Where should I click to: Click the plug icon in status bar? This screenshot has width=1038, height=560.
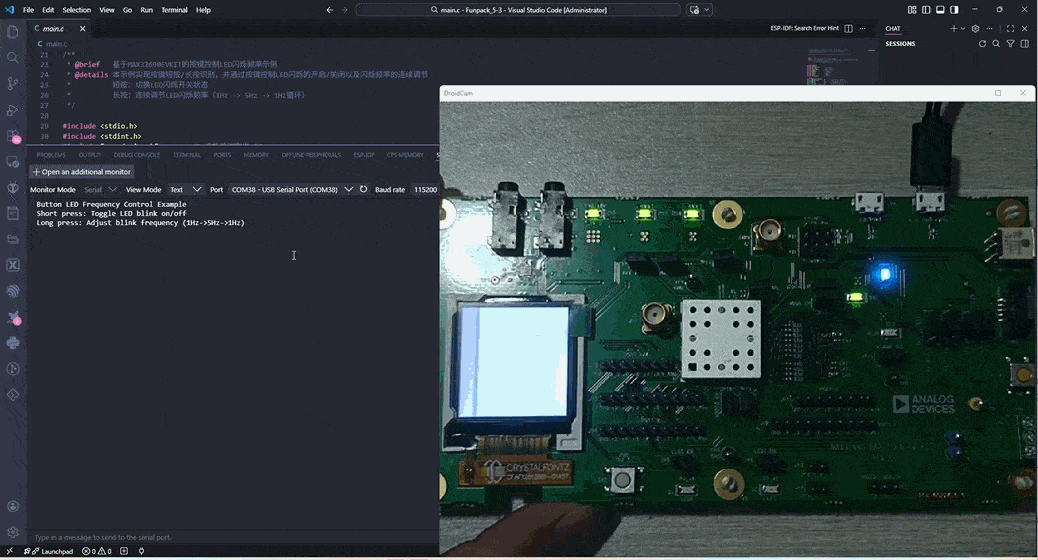[x=141, y=551]
